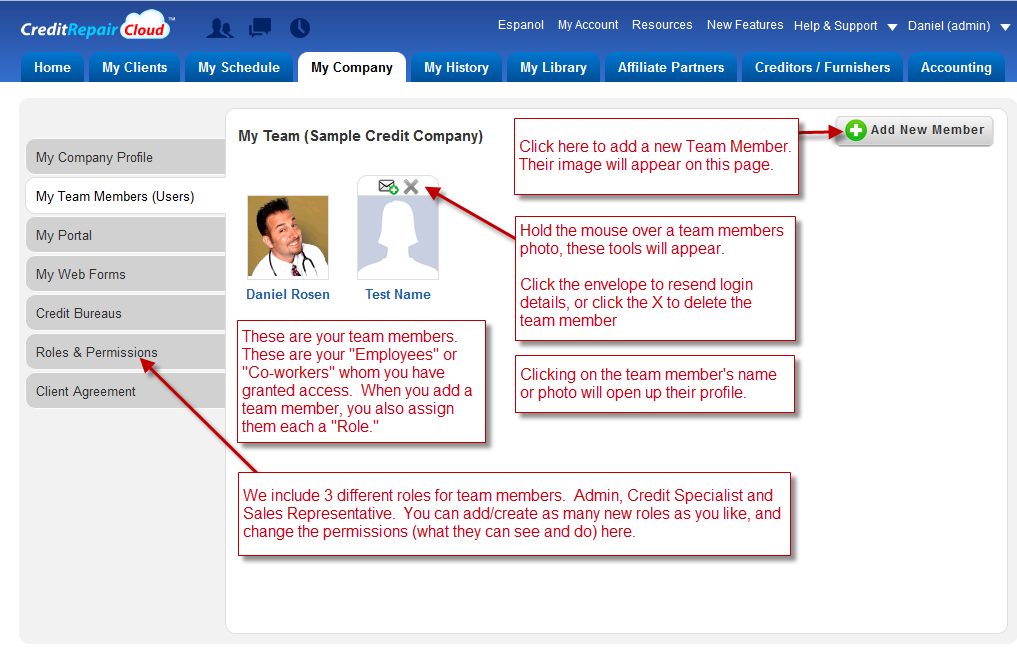This screenshot has height=649, width=1017.
Task: Open My Web Forms in sidebar
Action: coord(126,274)
